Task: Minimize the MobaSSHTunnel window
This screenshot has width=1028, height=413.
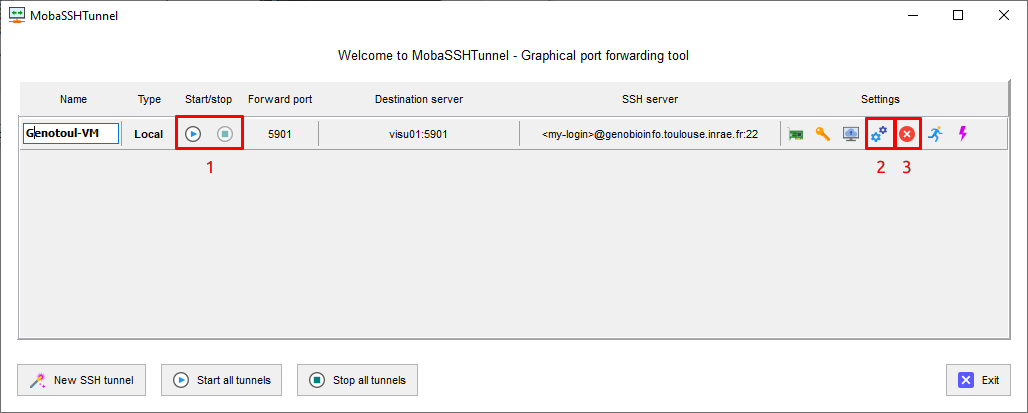Action: tap(913, 16)
